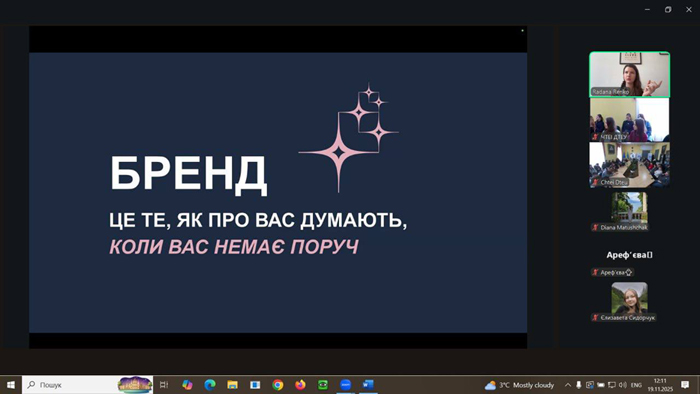Open the volume speaker tray icon
The width and height of the screenshot is (700, 394).
point(623,385)
